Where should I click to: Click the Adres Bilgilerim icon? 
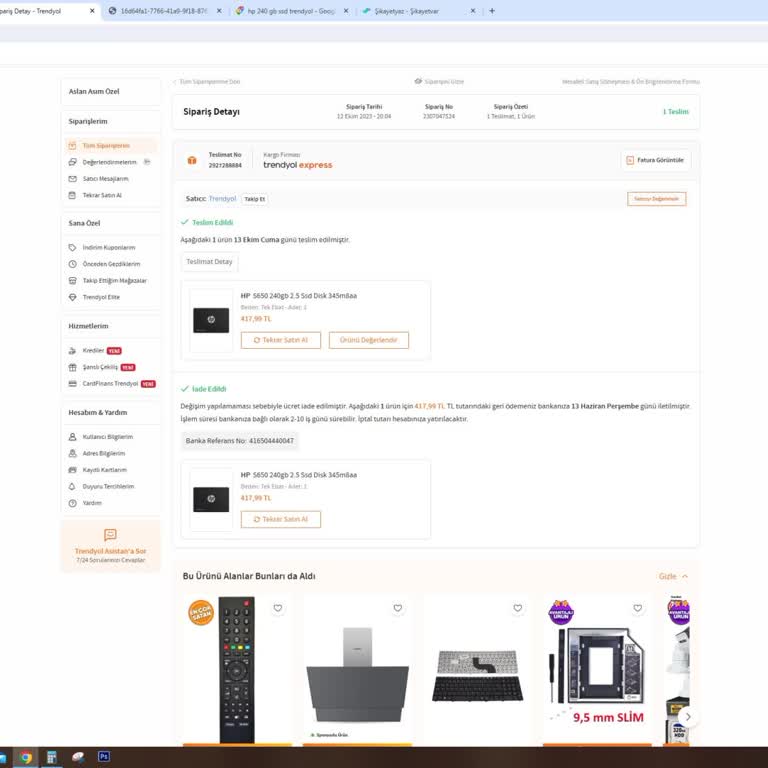tap(72, 454)
